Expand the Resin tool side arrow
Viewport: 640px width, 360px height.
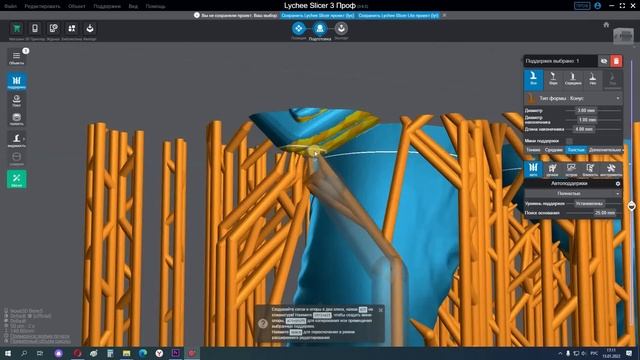(x=24, y=139)
